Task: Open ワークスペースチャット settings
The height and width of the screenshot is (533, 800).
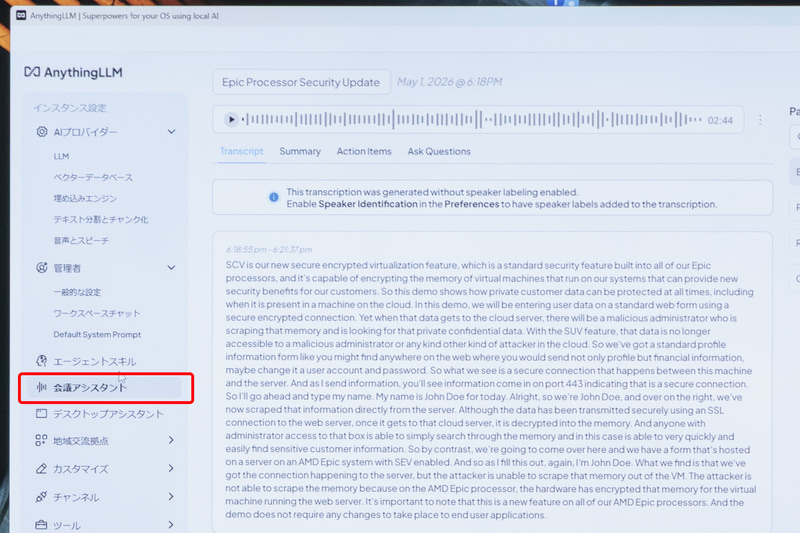Action: [x=96, y=313]
